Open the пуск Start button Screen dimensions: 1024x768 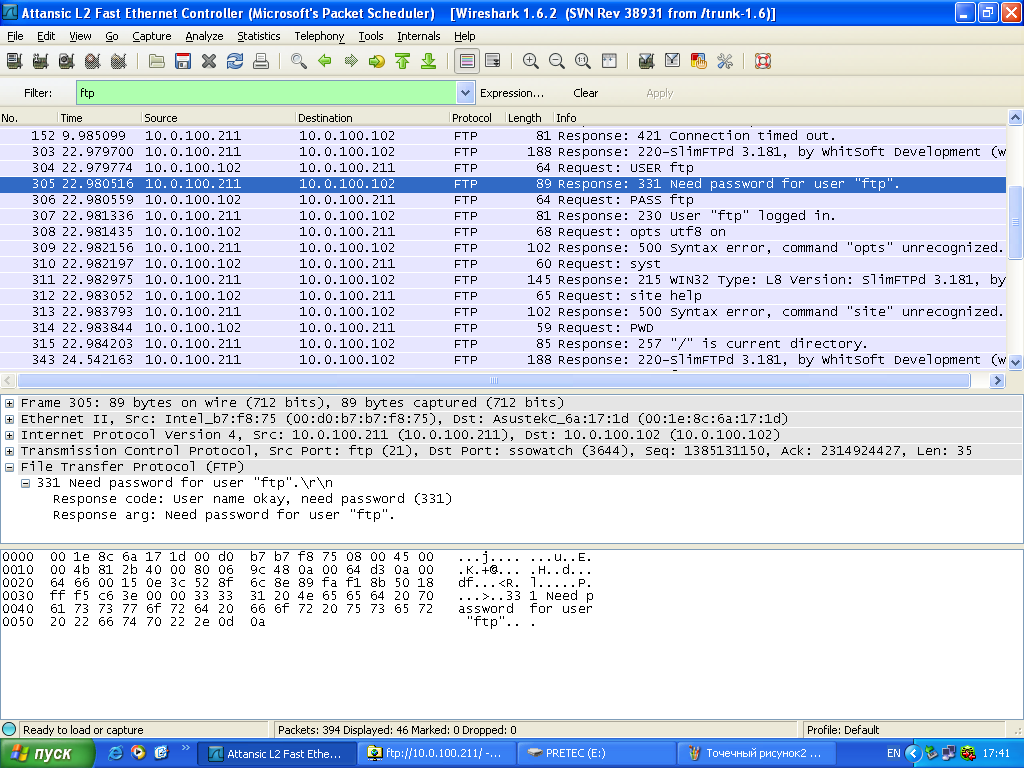[47, 754]
